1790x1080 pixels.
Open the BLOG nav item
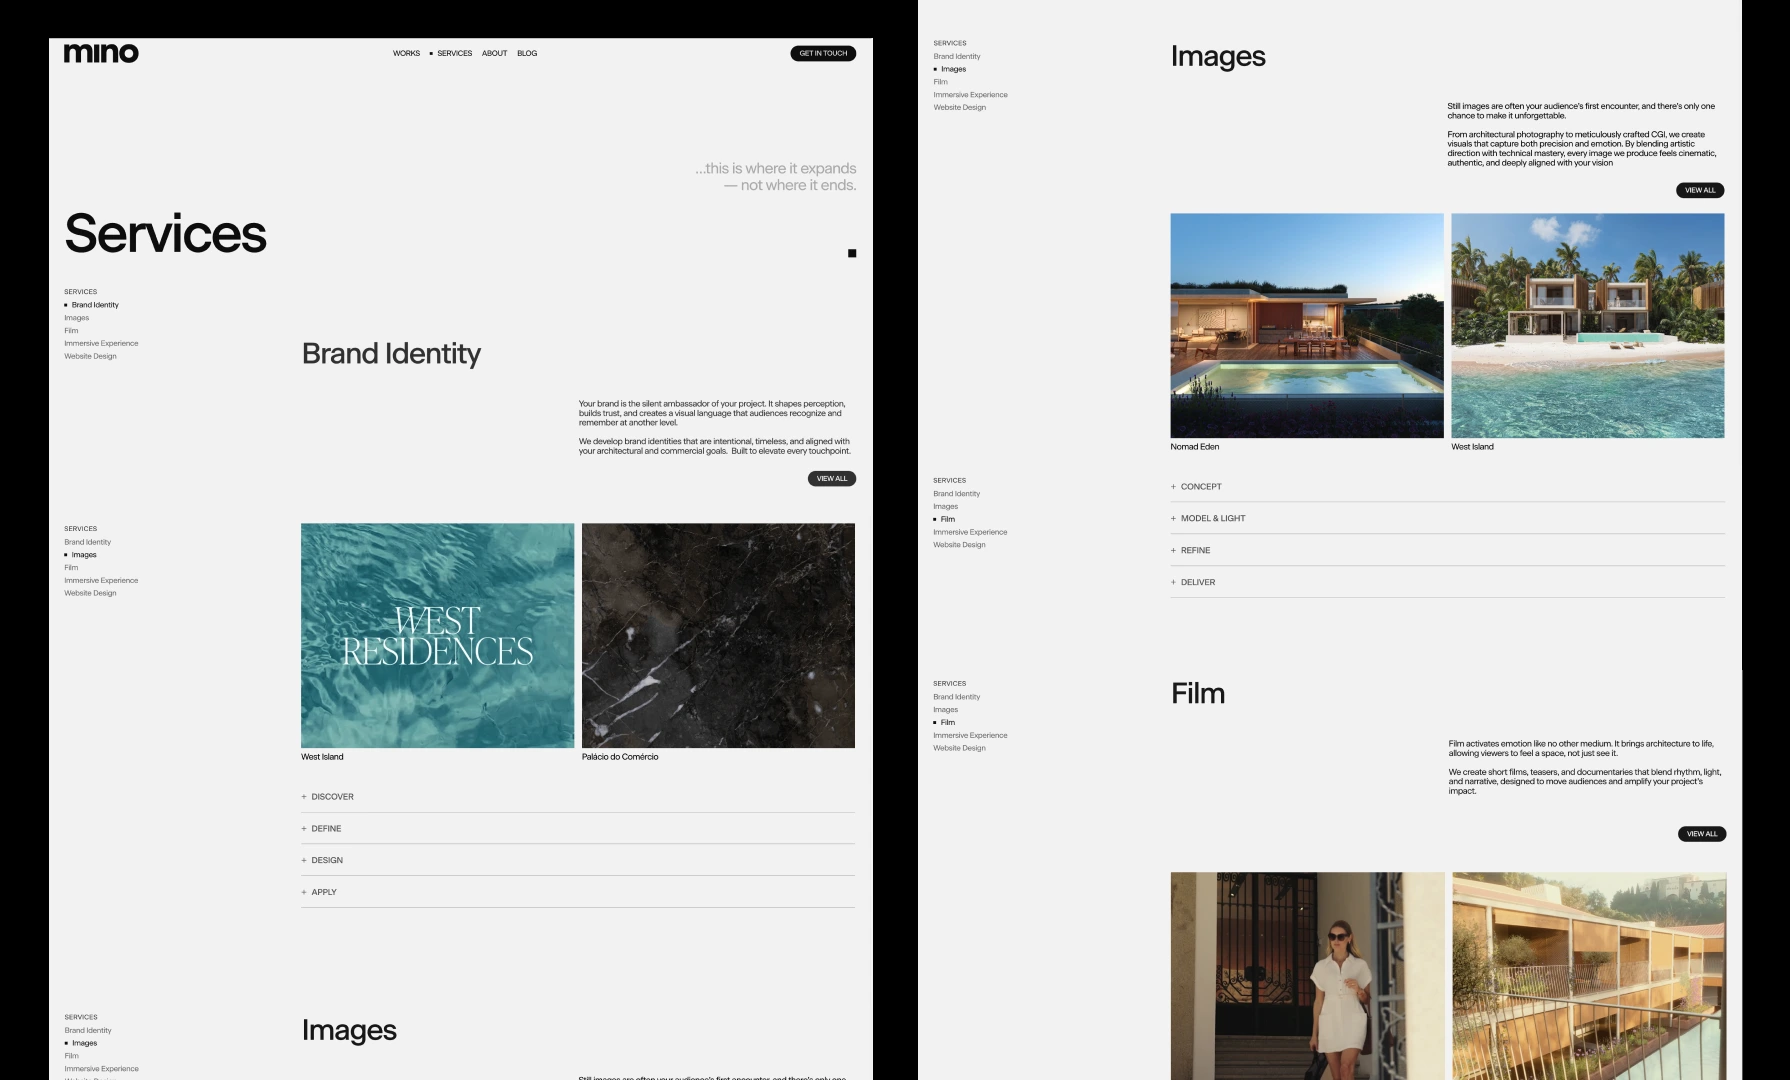pyautogui.click(x=527, y=53)
